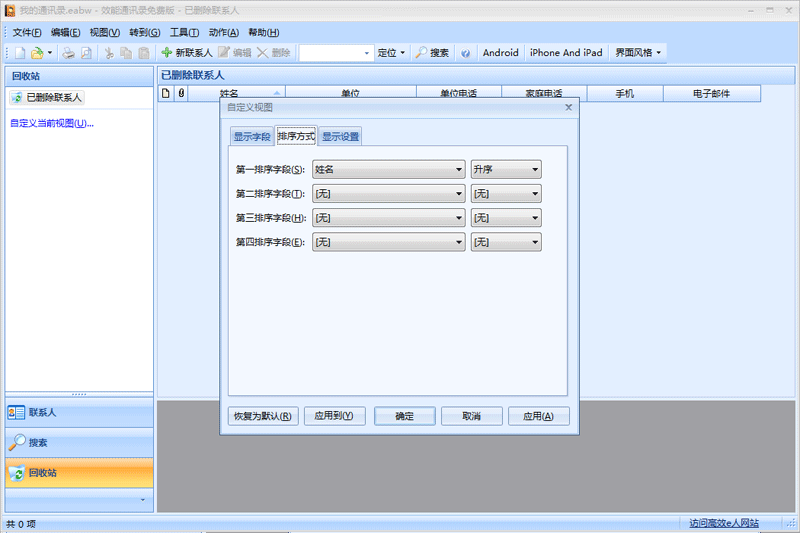Click the 确定 button
Viewport: 800px width, 533px height.
[x=405, y=416]
